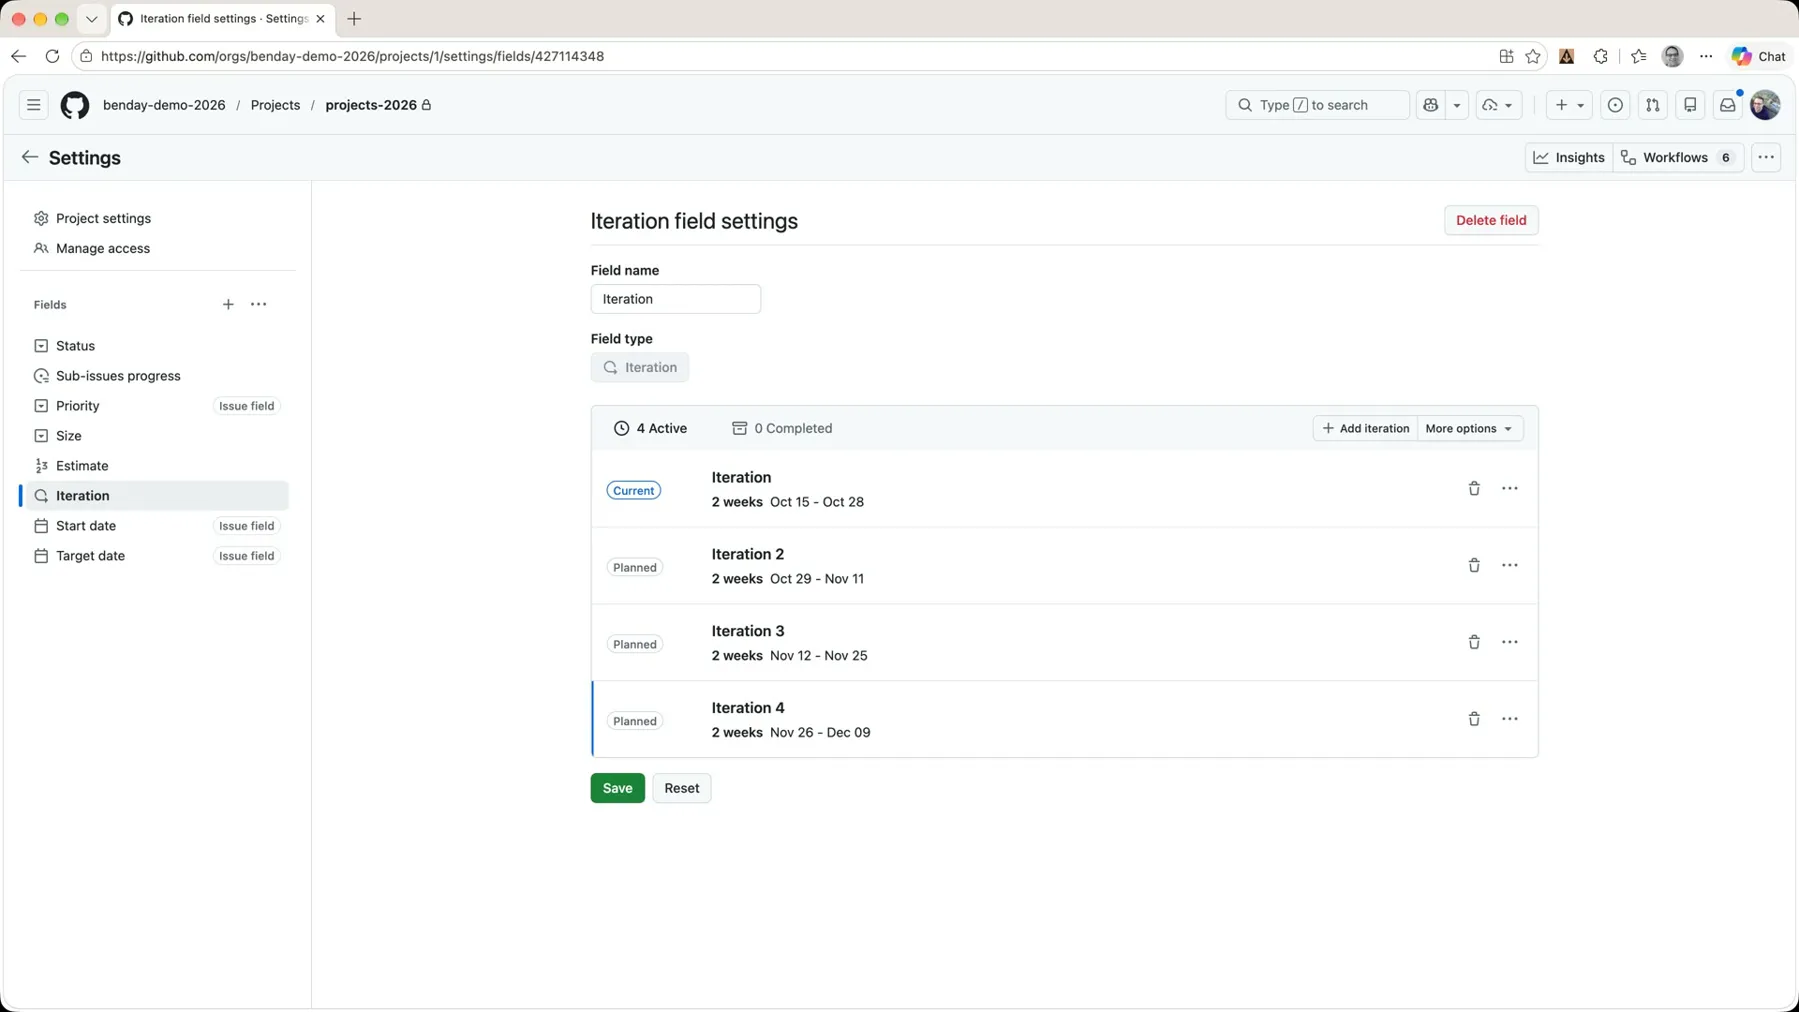
Task: Open the three-dot menu for Iteration 2
Action: click(x=1510, y=566)
